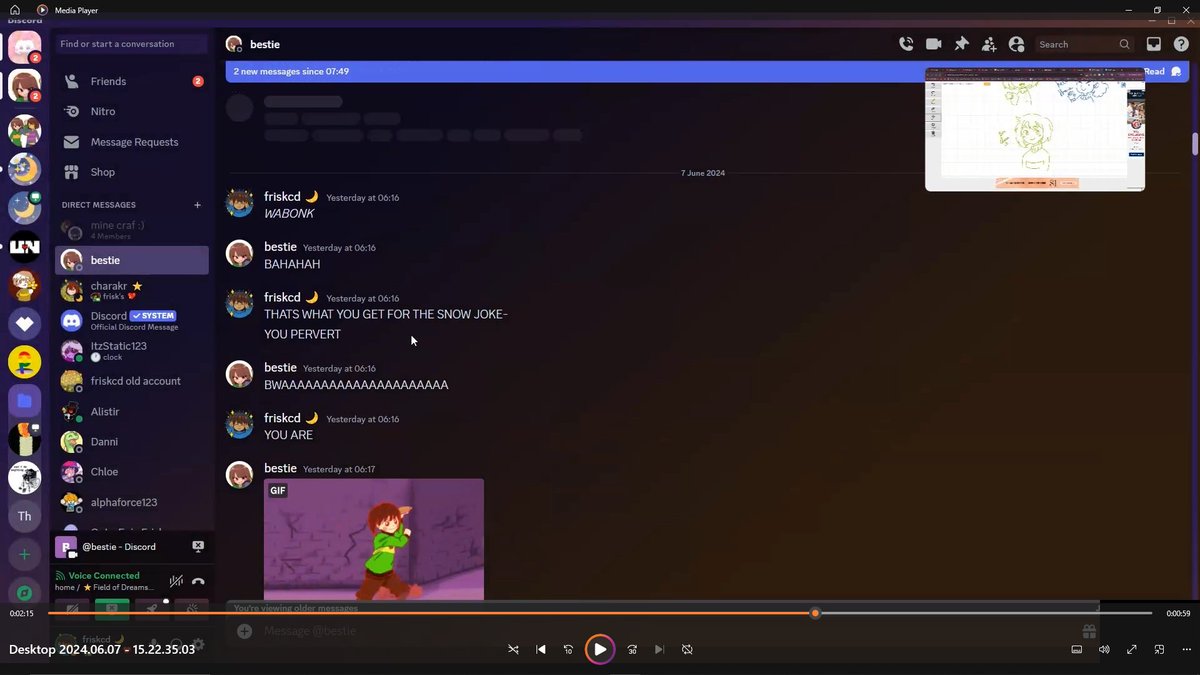Viewport: 1200px width, 675px height.
Task: Open the charakr direct message
Action: point(131,290)
